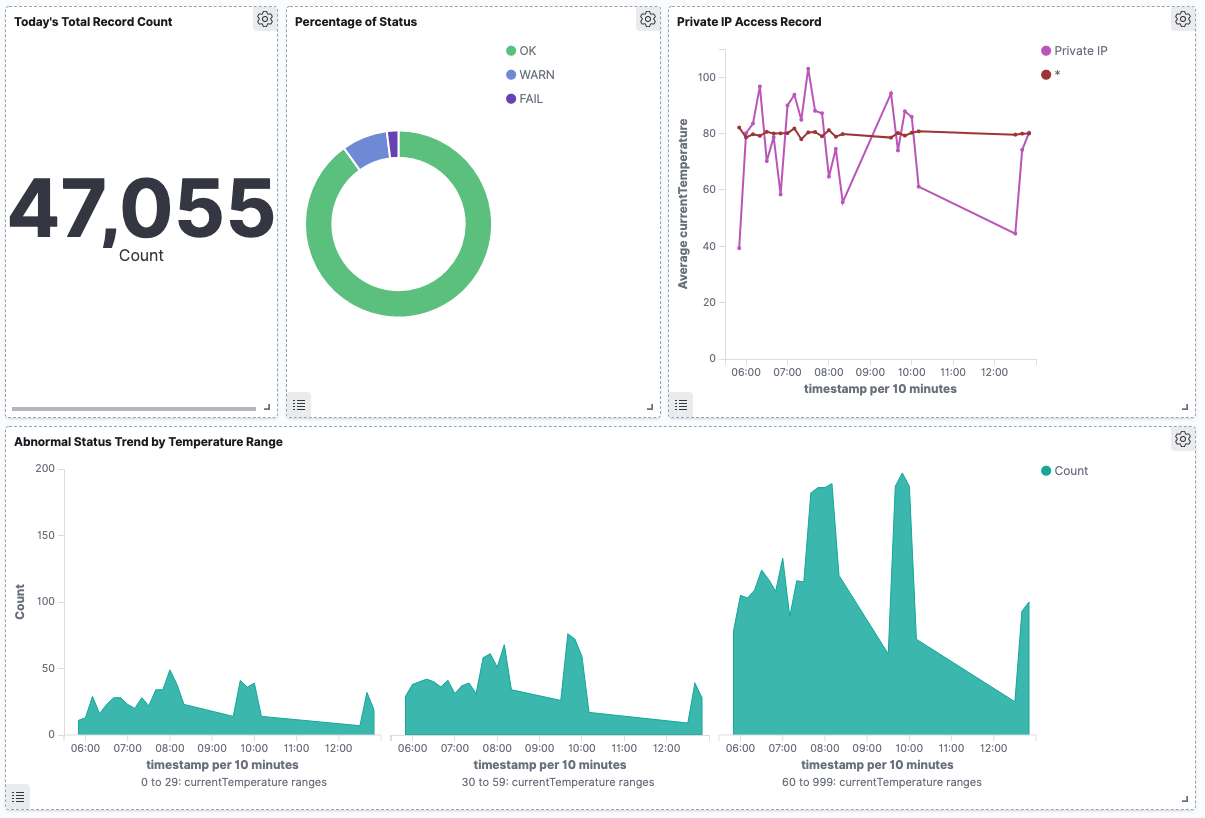The image size is (1205, 818).
Task: Select WARN legend label
Action: [x=537, y=75]
